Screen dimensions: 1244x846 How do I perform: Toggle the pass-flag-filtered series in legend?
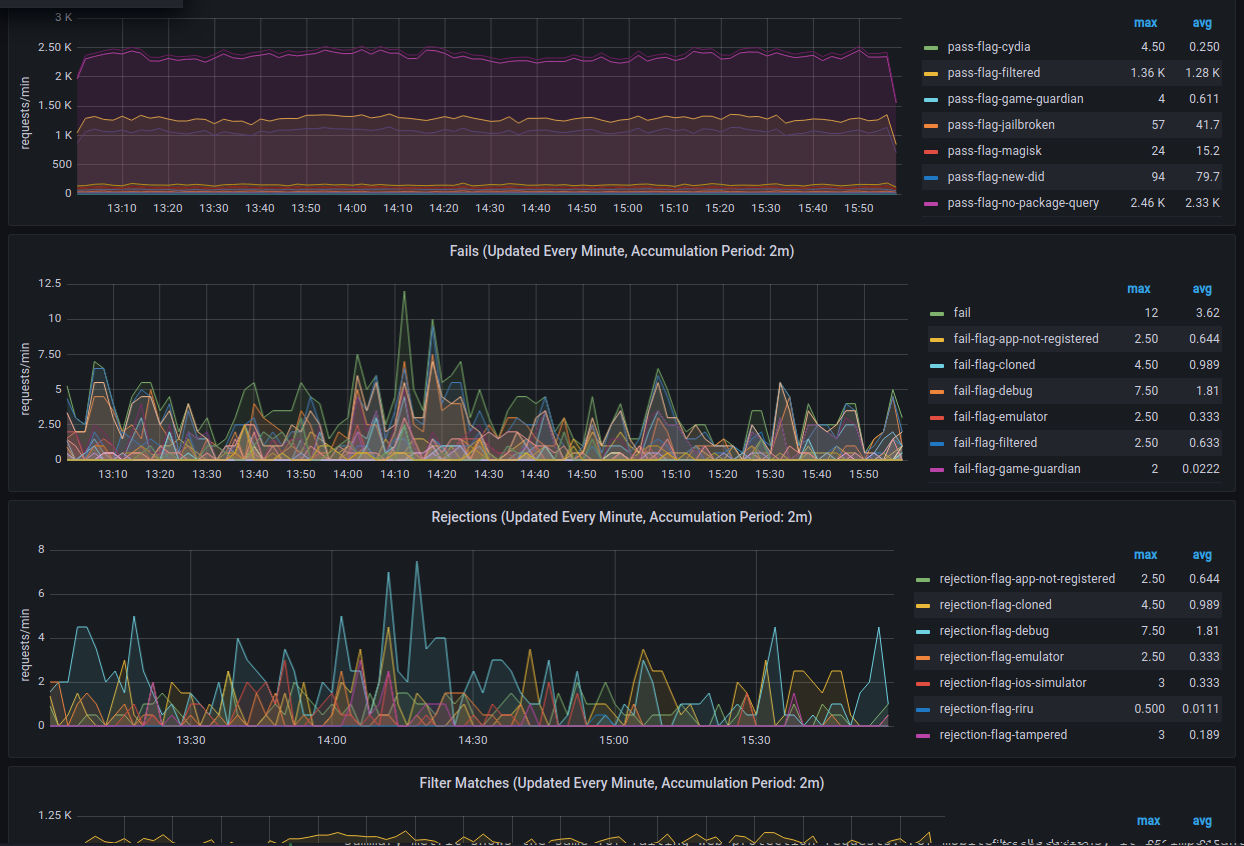[x=993, y=73]
